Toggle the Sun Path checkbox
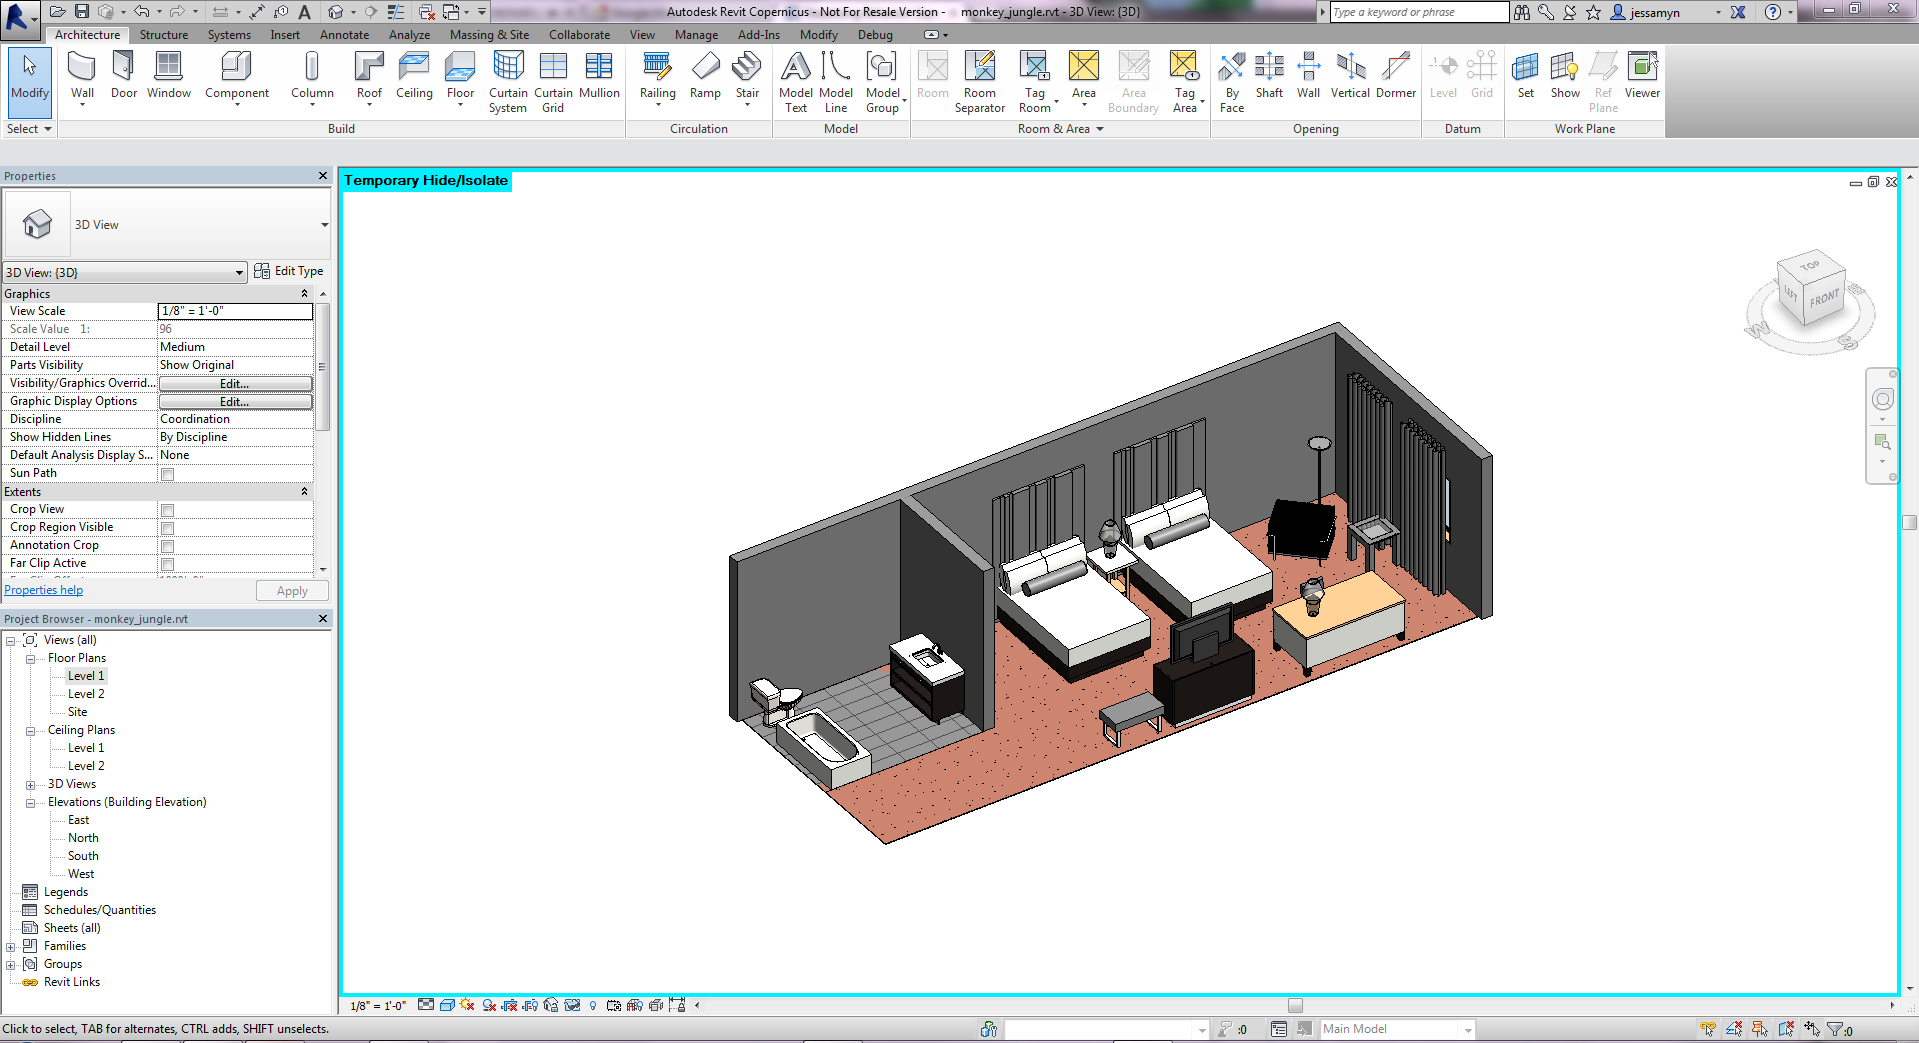 click(x=168, y=474)
